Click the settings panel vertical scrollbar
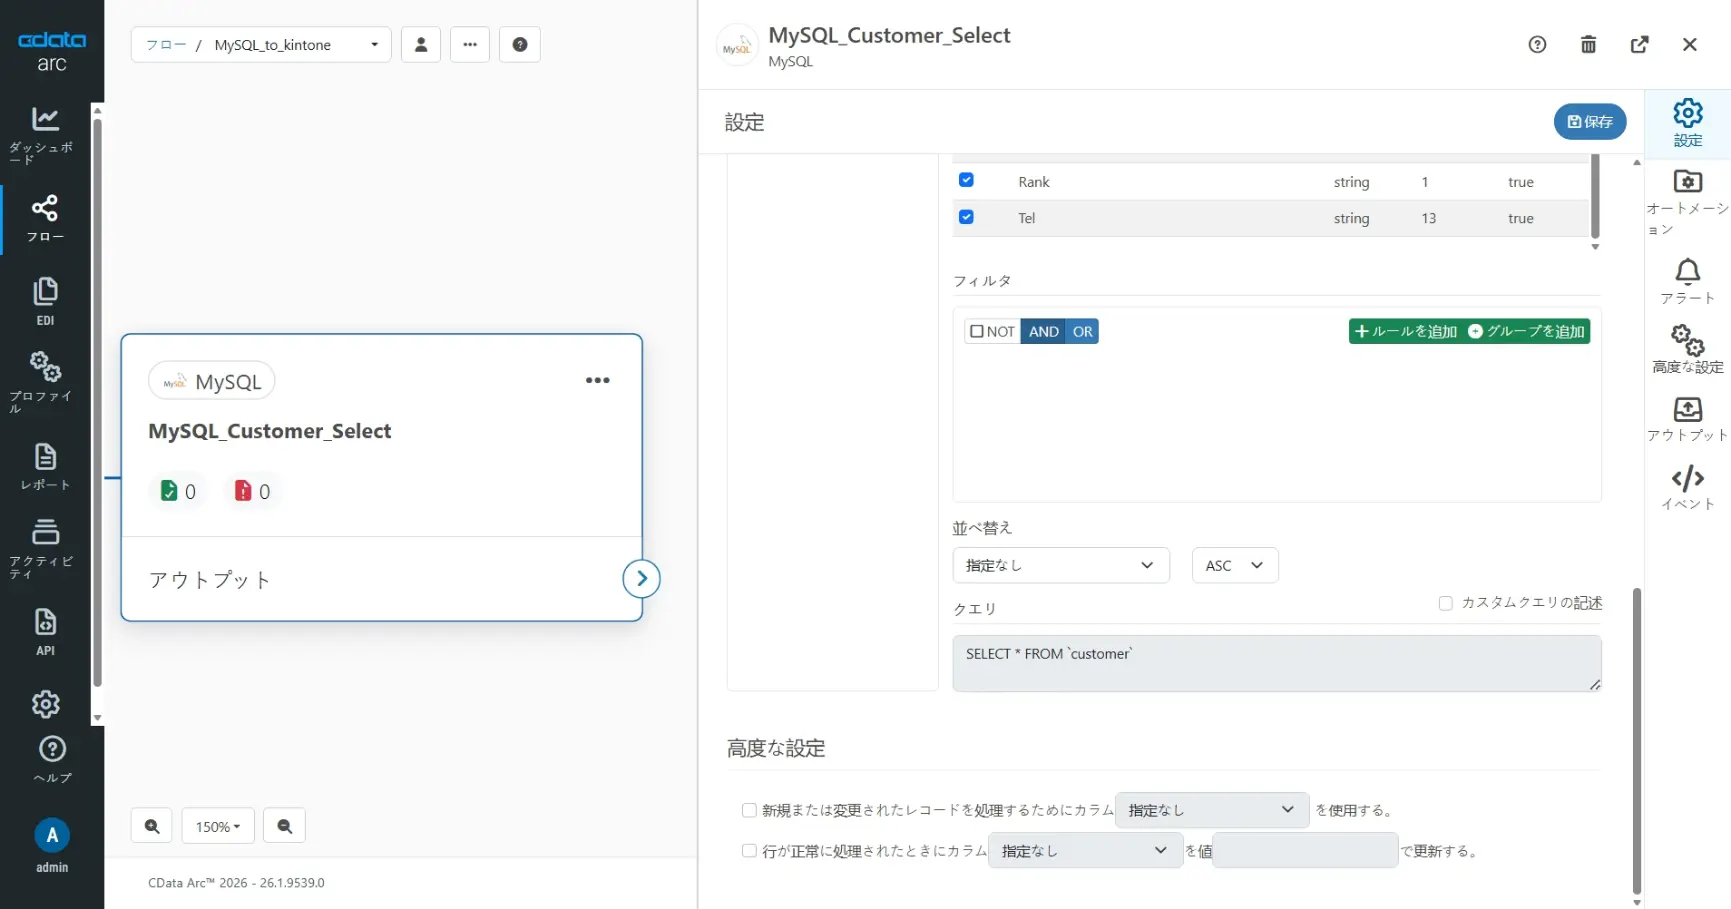 (x=1636, y=740)
